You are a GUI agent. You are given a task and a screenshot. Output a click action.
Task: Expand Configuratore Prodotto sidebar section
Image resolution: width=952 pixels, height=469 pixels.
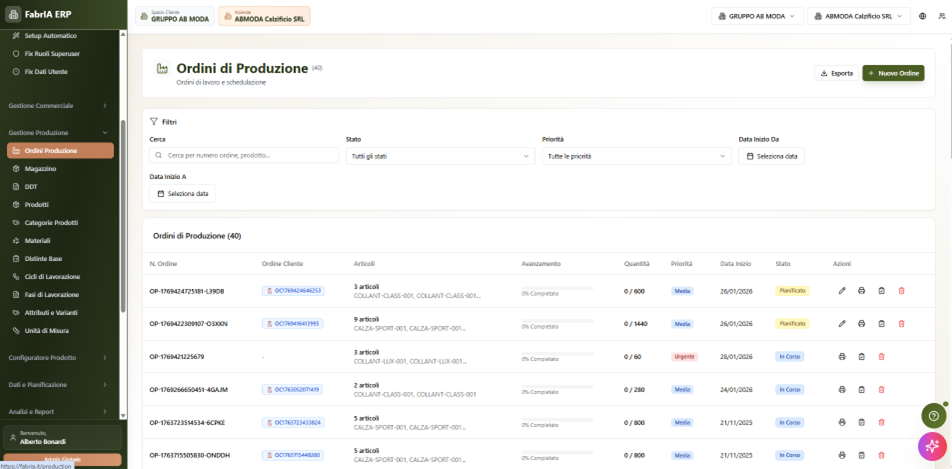pyautogui.click(x=58, y=358)
